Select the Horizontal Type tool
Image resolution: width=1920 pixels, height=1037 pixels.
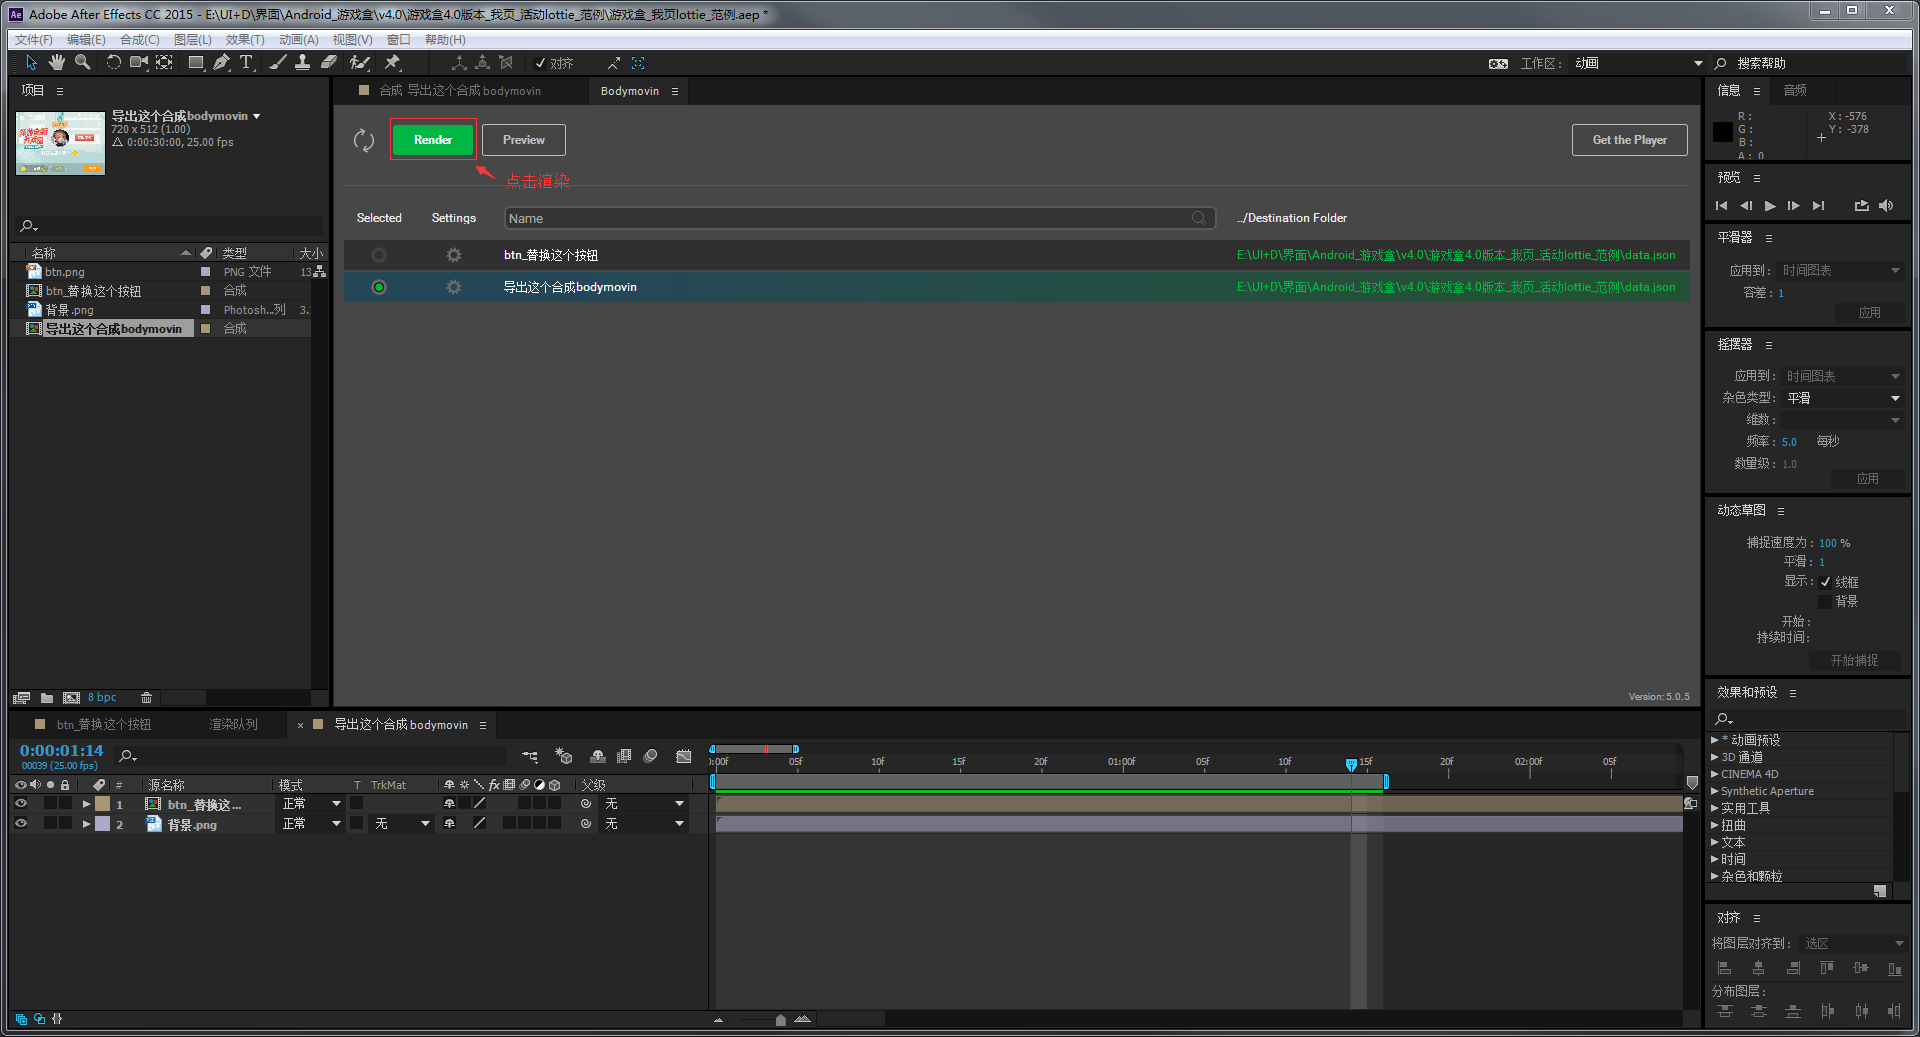click(246, 63)
